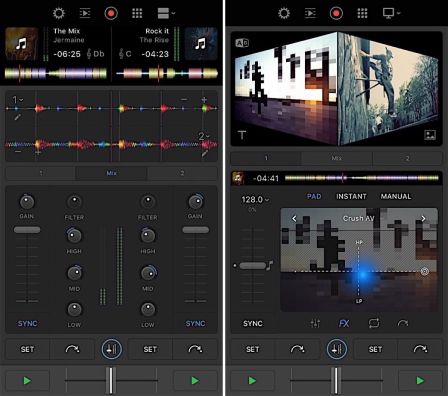Click right jump-to-cue arrow in left screen
Viewport: 448px width, 396px height.
tap(195, 349)
